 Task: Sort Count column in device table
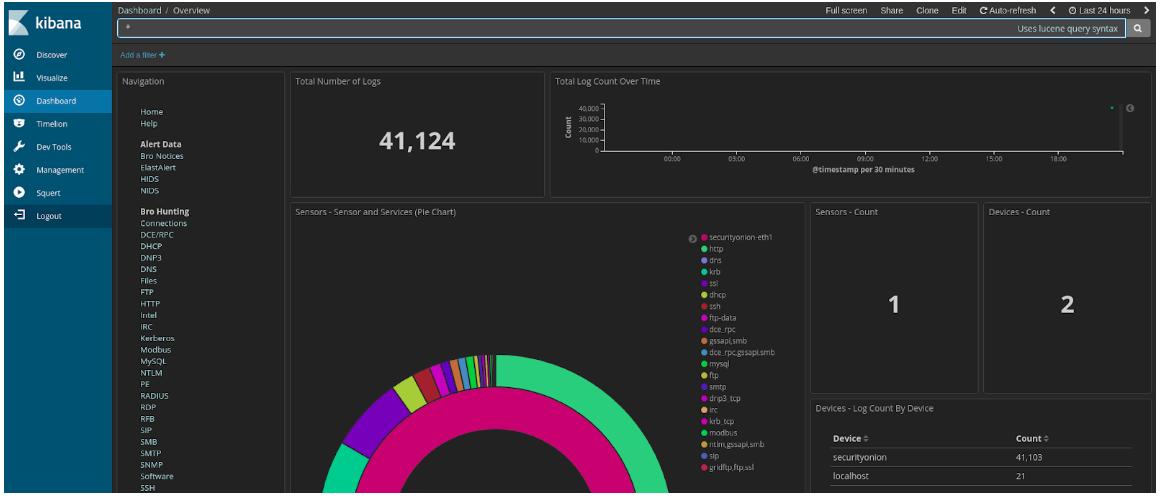1031,439
